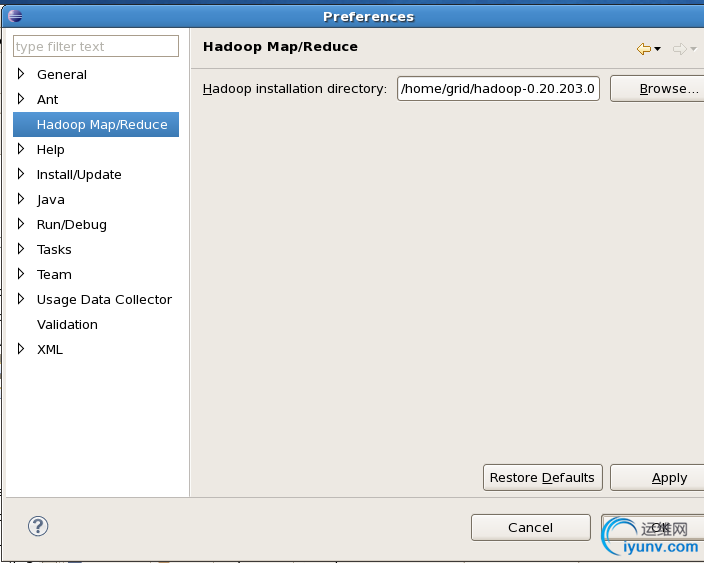Click the forward navigation arrow icon

pos(680,49)
